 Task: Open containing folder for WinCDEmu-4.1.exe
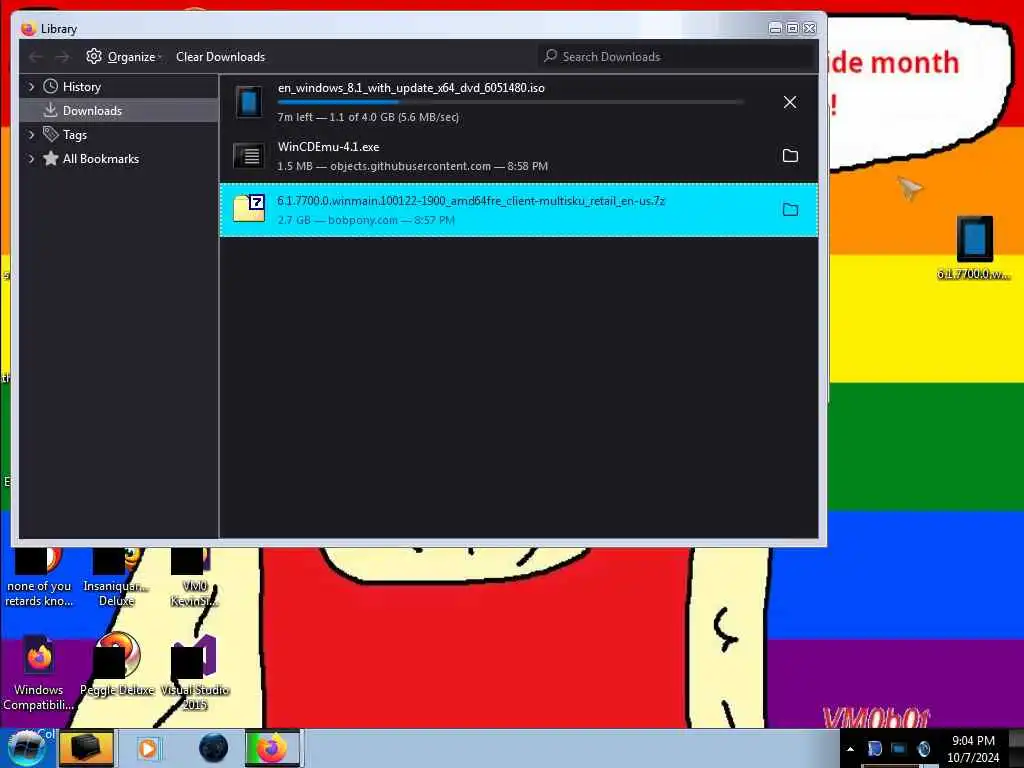click(x=790, y=155)
